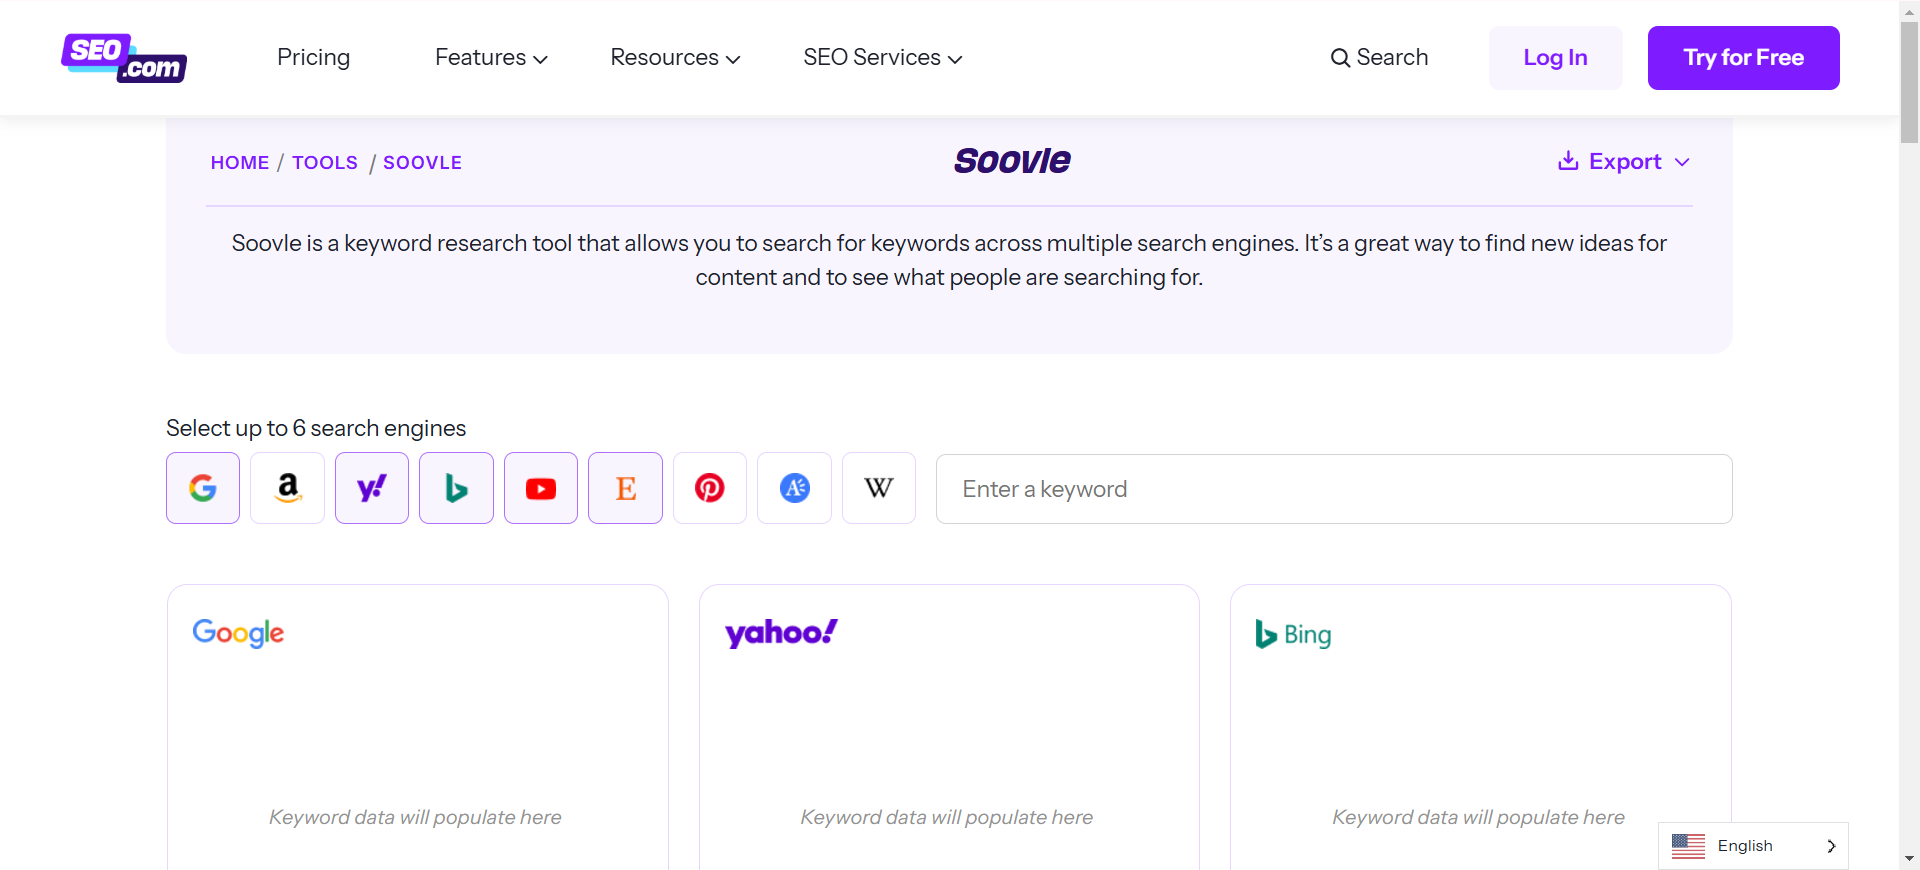The image size is (1920, 870).
Task: Click the Log In button
Action: (1555, 58)
